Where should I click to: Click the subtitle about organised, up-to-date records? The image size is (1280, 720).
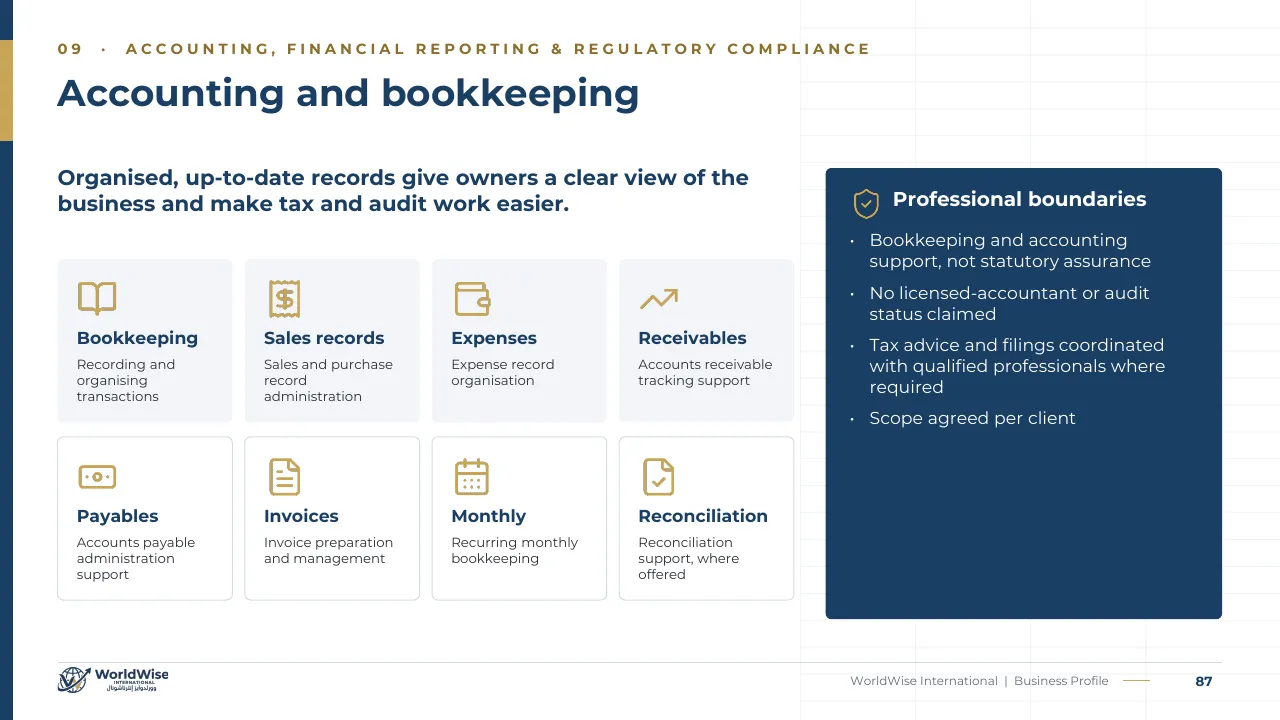(x=403, y=191)
